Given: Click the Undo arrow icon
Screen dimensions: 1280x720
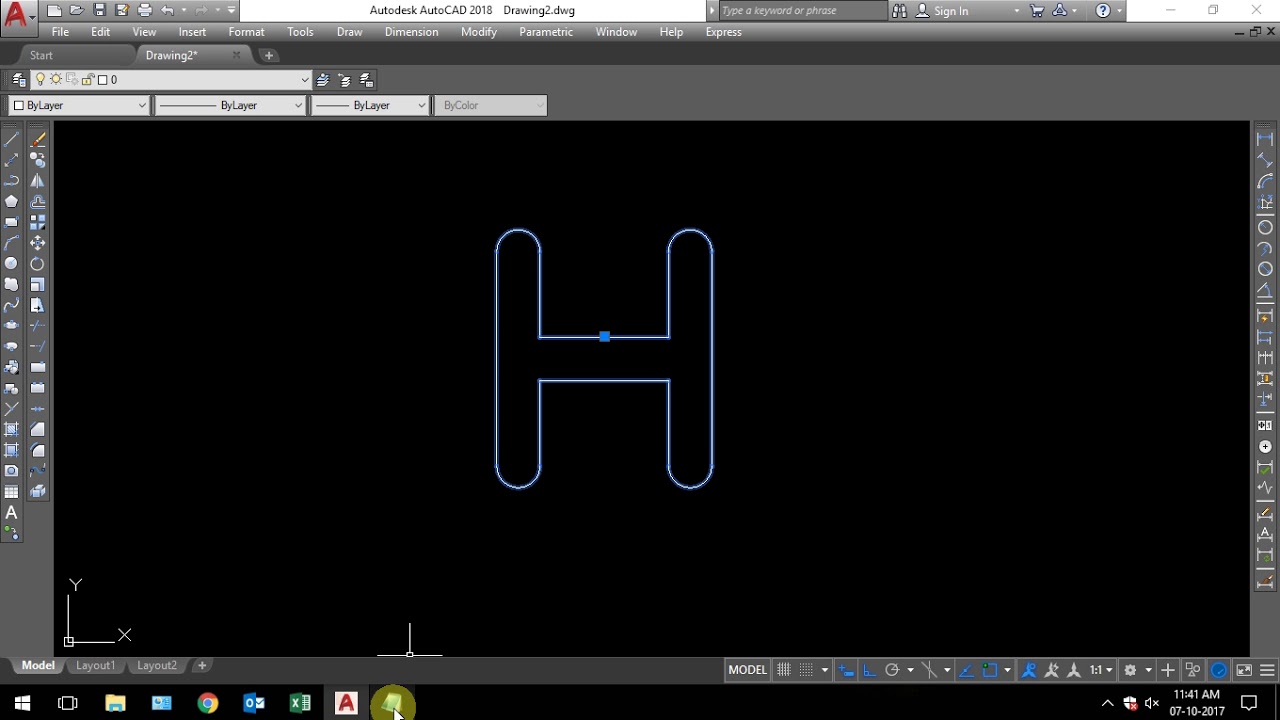Looking at the screenshot, I should 168,10.
